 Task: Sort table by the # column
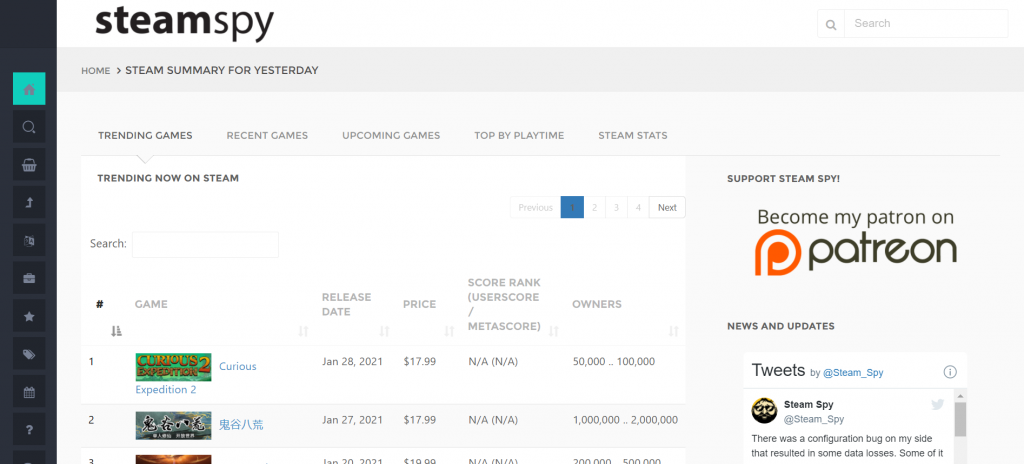[x=116, y=331]
